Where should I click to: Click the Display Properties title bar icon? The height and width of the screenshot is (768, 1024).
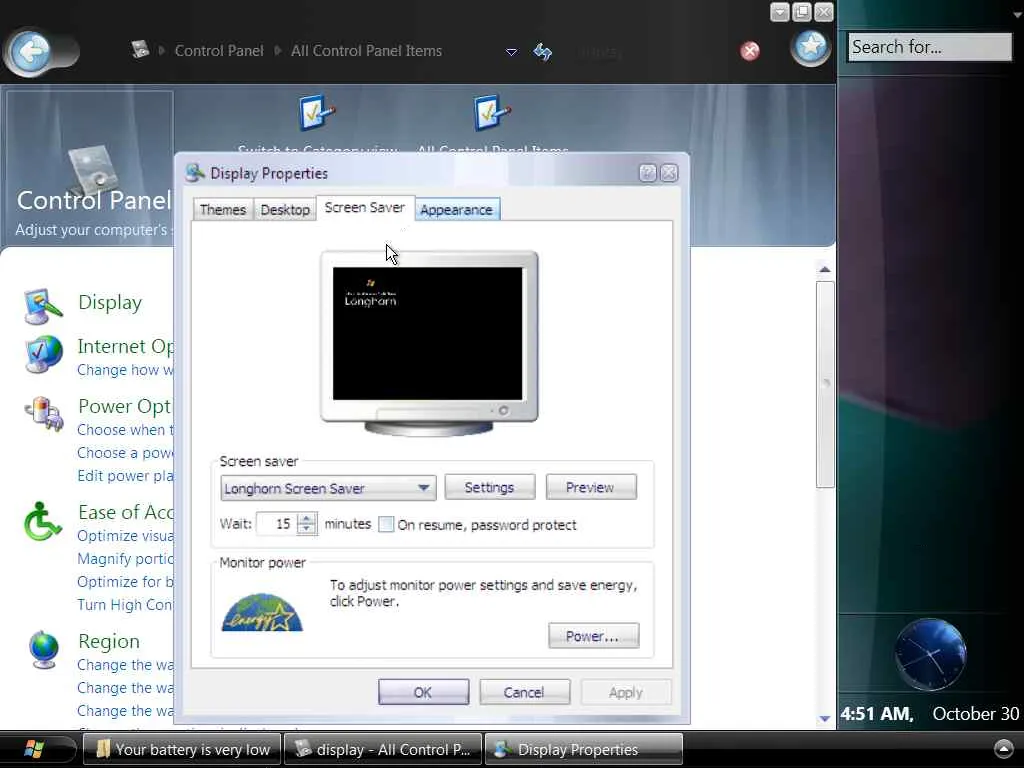coord(195,173)
